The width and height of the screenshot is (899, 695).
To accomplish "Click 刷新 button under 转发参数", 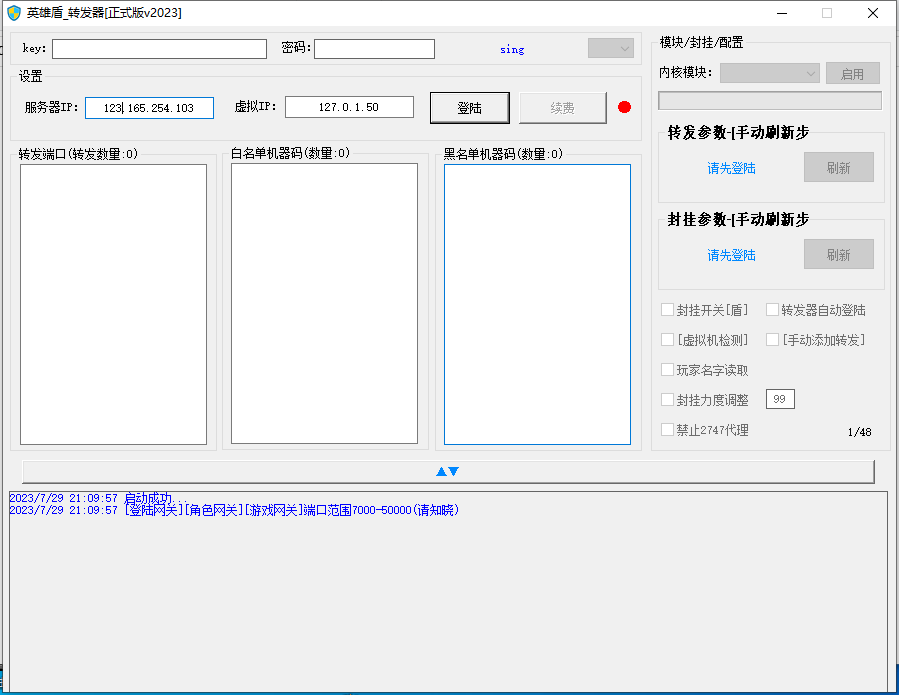I will click(x=838, y=168).
